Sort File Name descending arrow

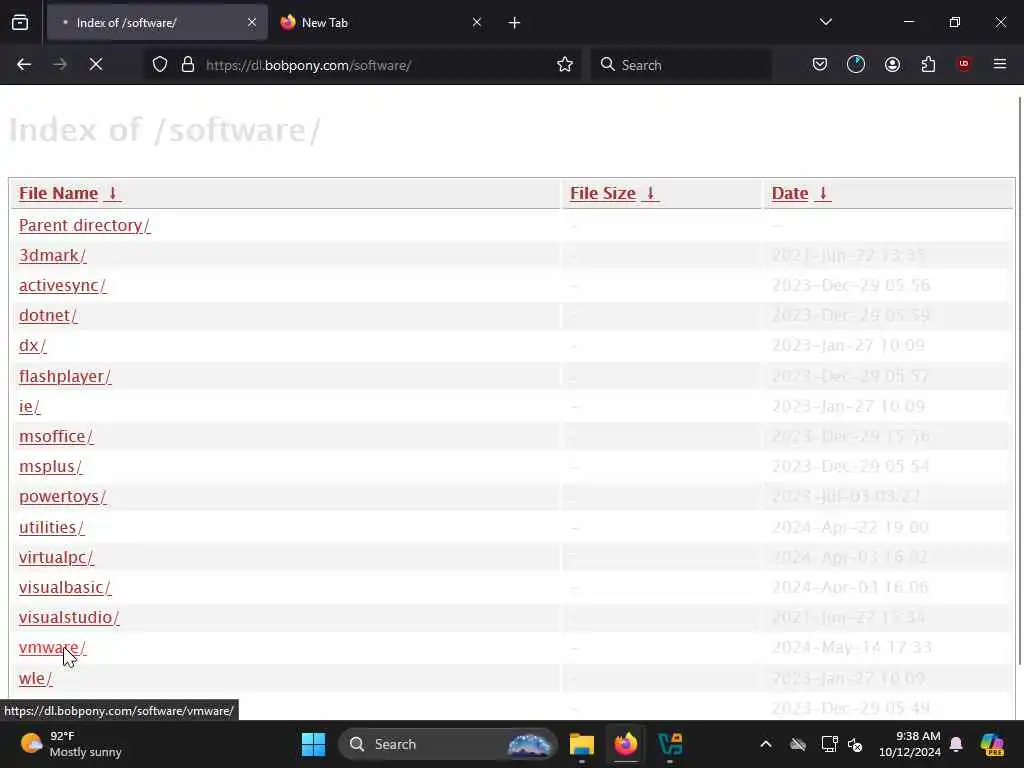[x=112, y=193]
